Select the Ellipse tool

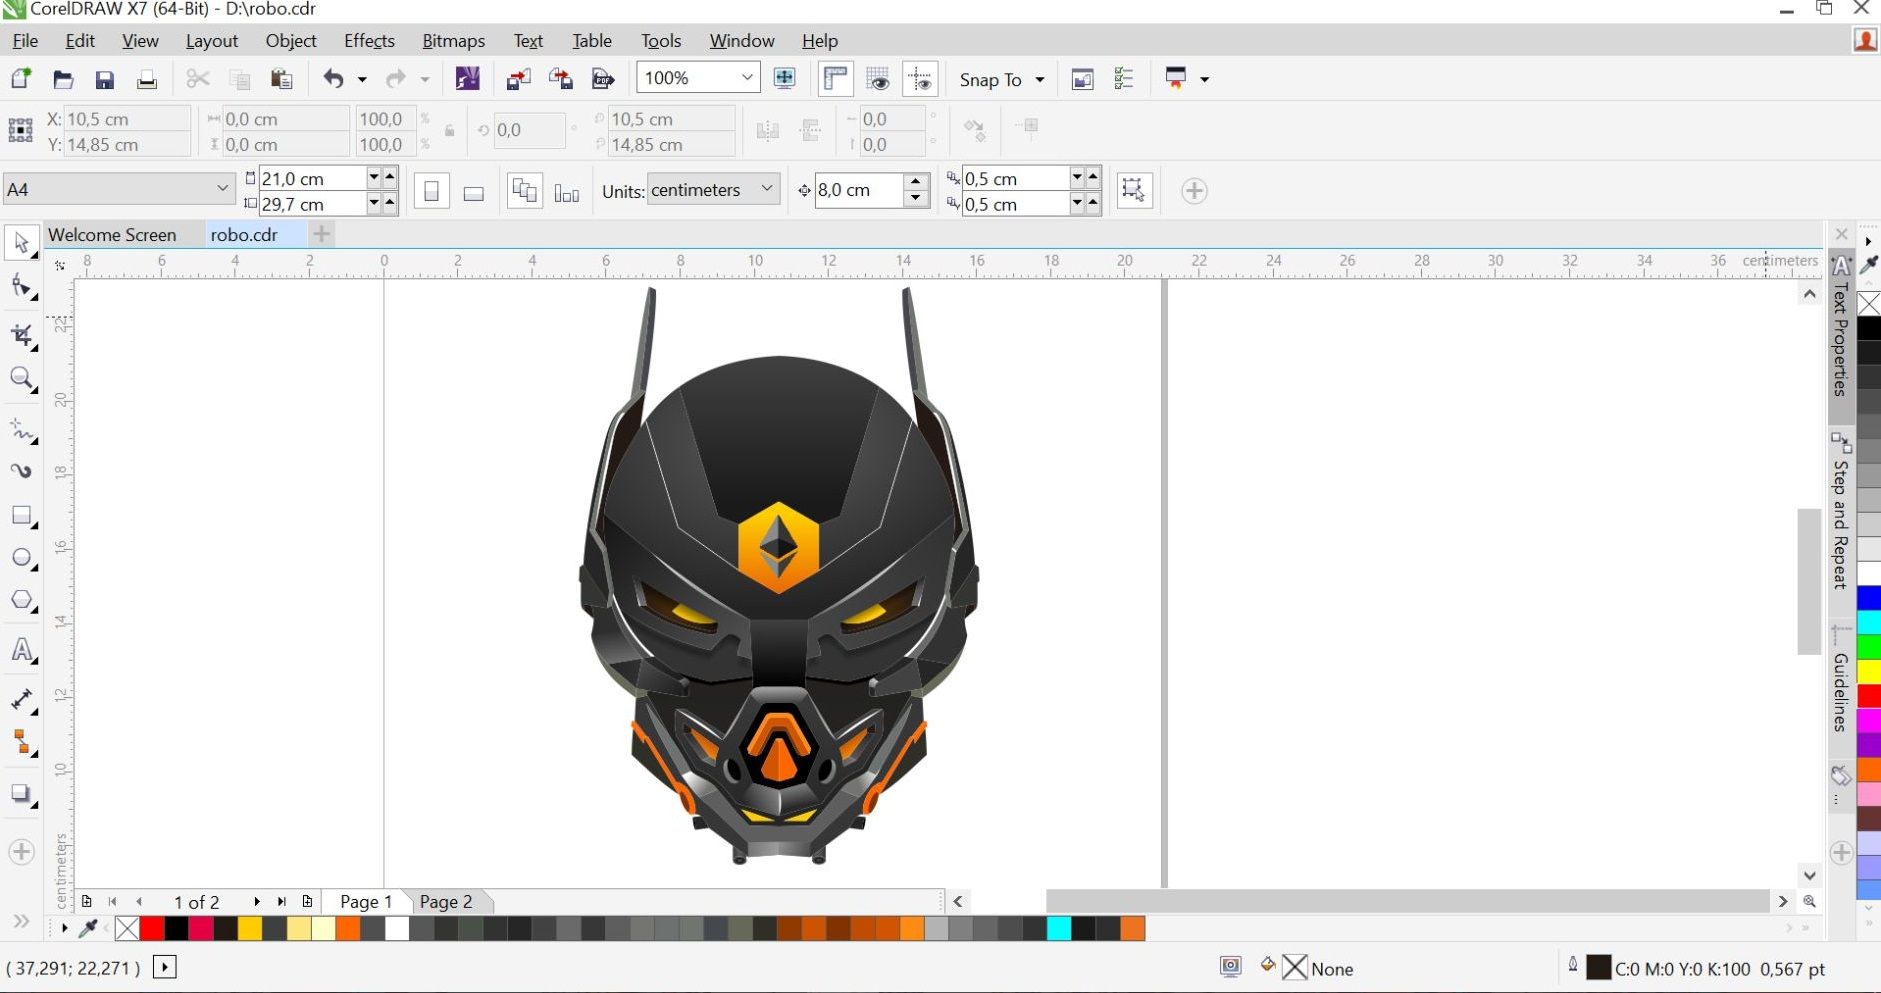(22, 558)
